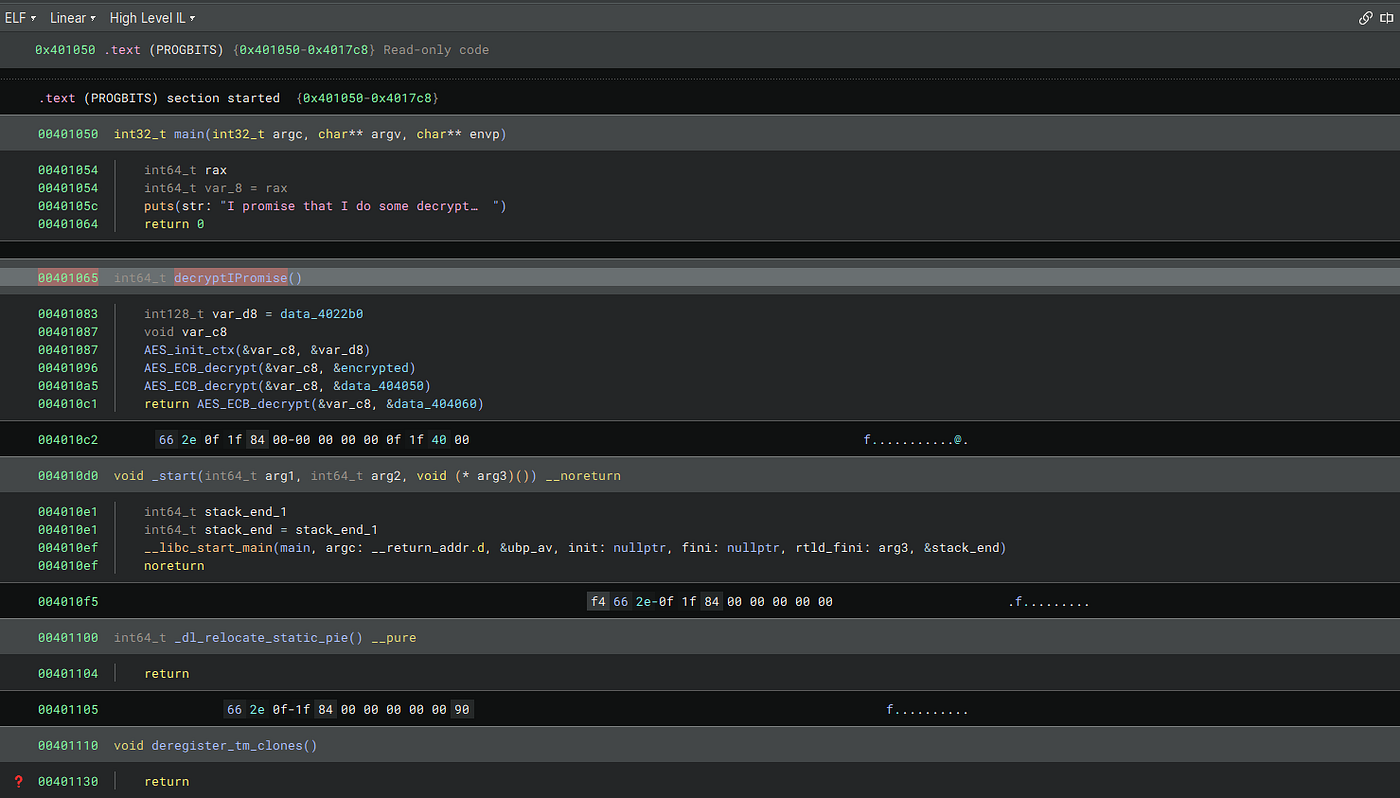The height and width of the screenshot is (798, 1400).
Task: Click the puts call in main
Action: coord(159,206)
